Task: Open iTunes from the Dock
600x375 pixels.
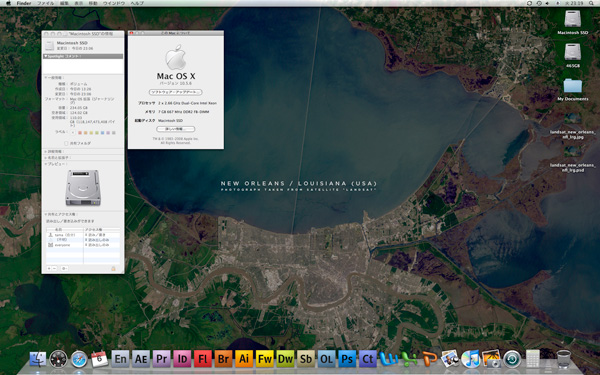Action: [471, 359]
